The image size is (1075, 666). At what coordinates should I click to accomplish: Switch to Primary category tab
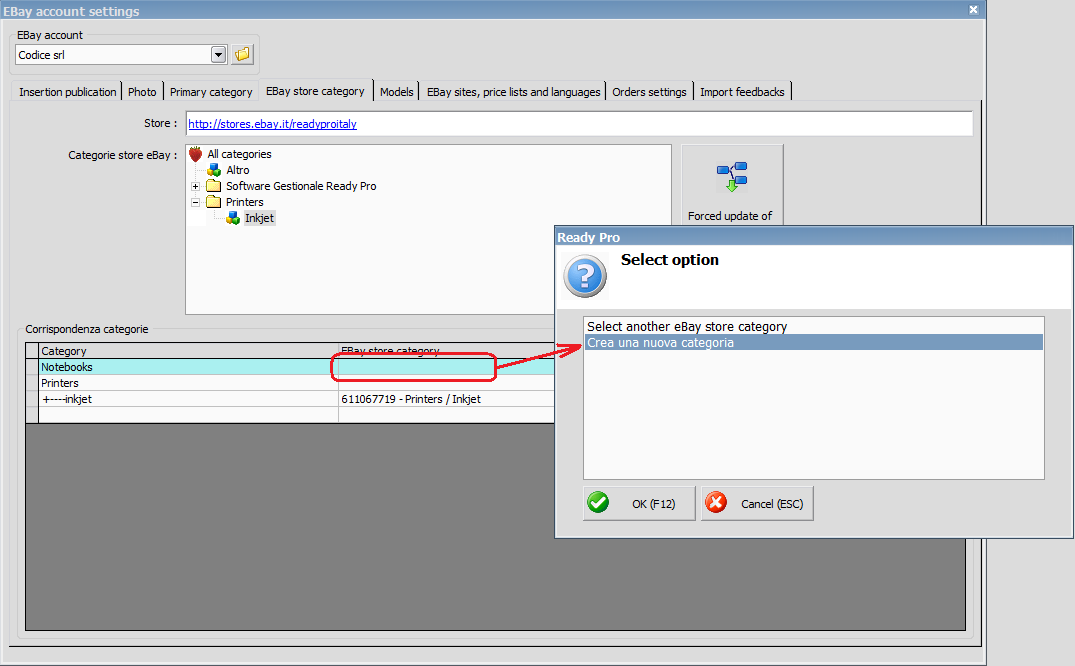pyautogui.click(x=211, y=92)
